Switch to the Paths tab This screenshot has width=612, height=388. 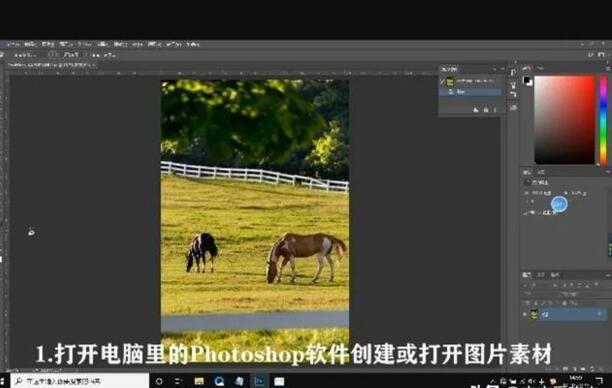(554, 275)
